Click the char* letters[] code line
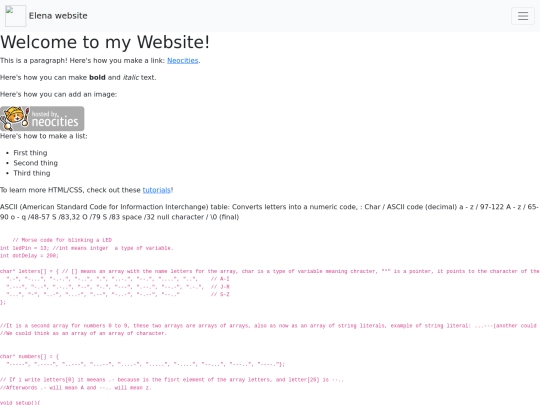Screen dimensions: 540x405 click(x=270, y=271)
